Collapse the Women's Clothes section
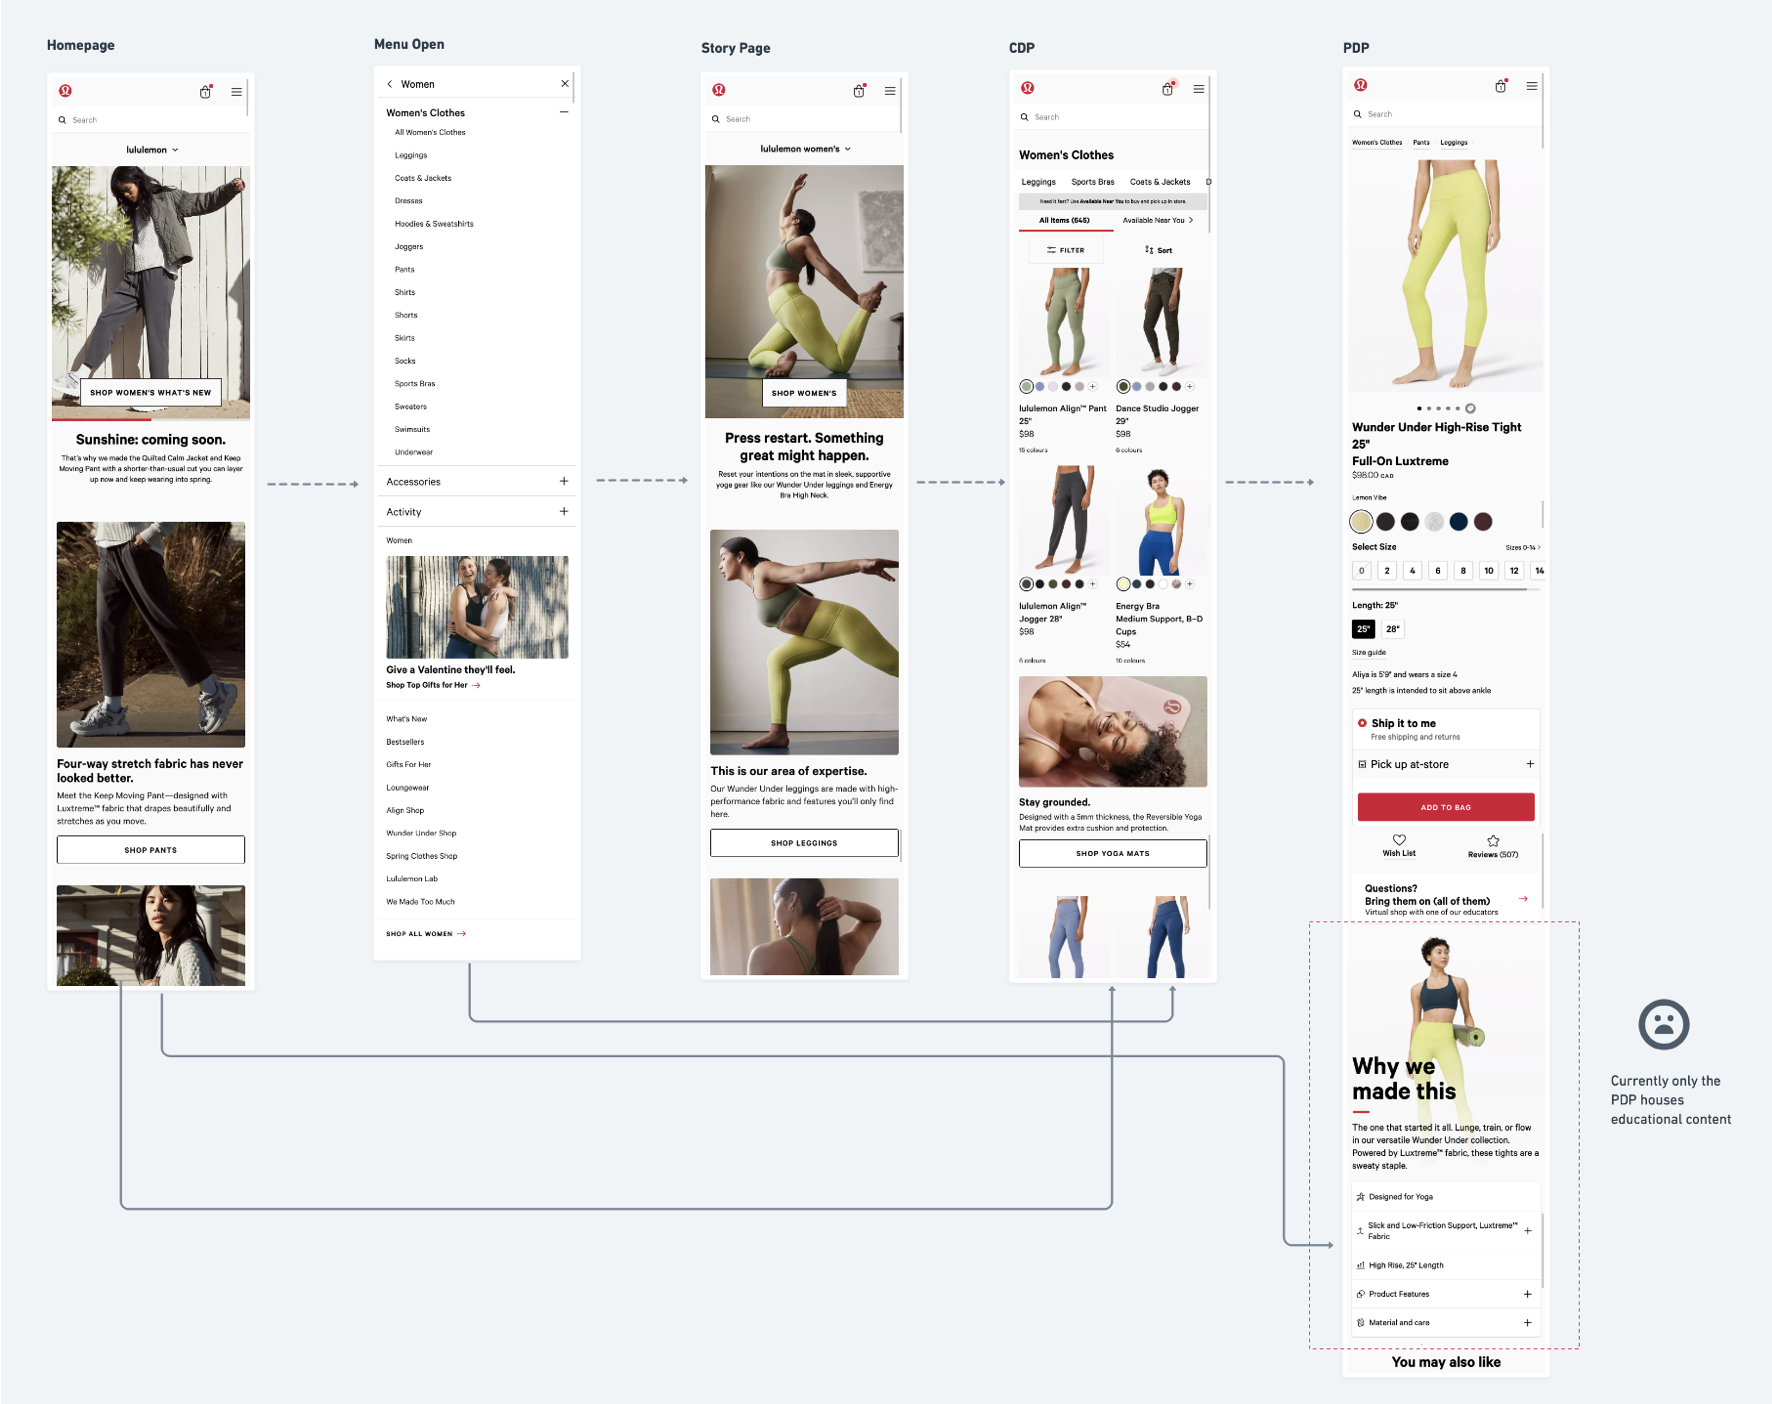1772x1404 pixels. point(564,113)
